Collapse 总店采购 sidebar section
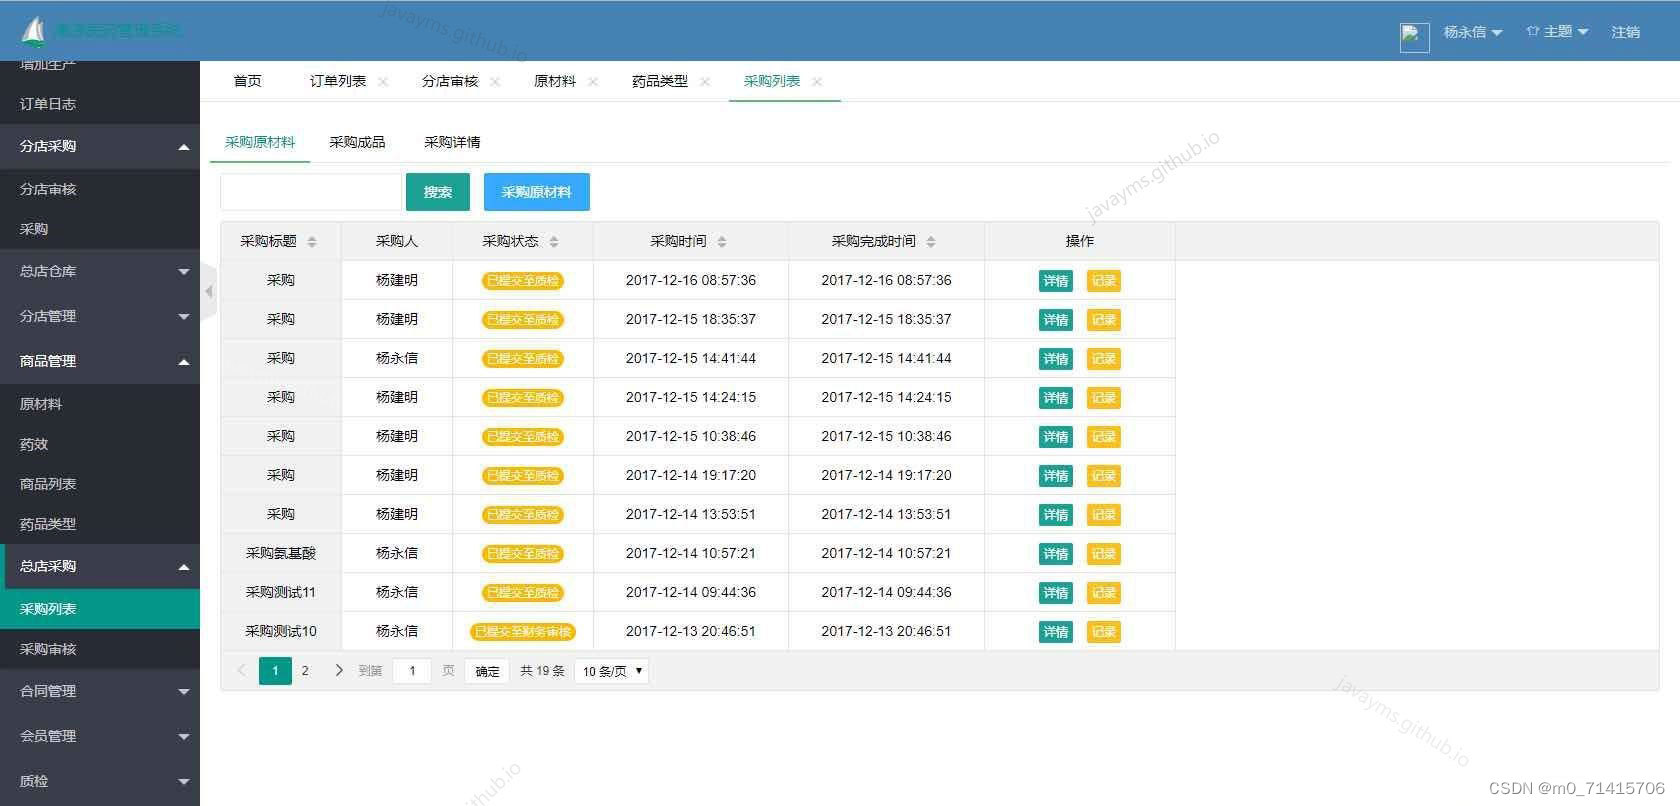This screenshot has height=806, width=1680. coord(100,566)
